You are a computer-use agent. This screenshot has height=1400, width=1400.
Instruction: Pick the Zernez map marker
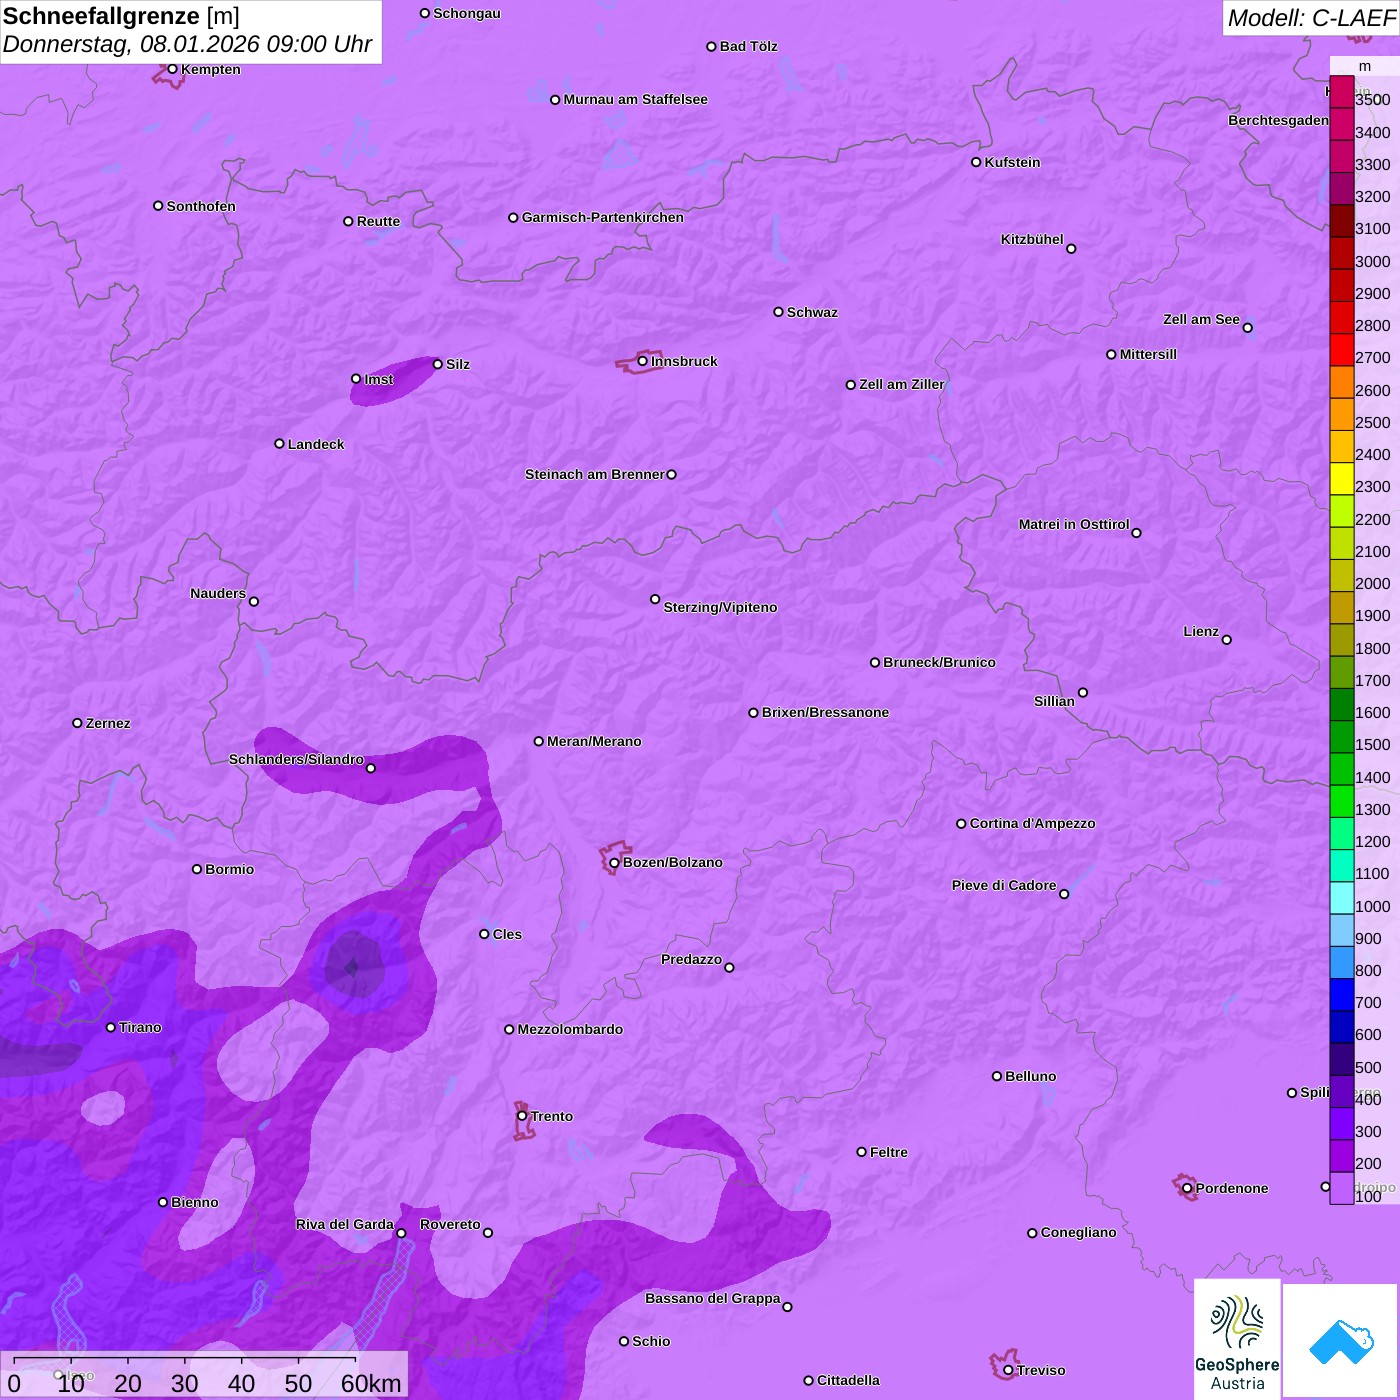click(77, 723)
